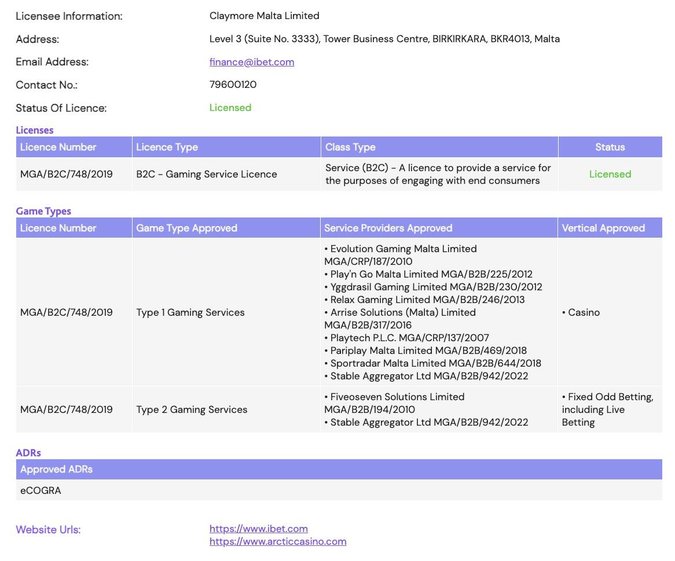Click Play'n Go Malta Limited entry
The width and height of the screenshot is (675, 561).
click(428, 274)
